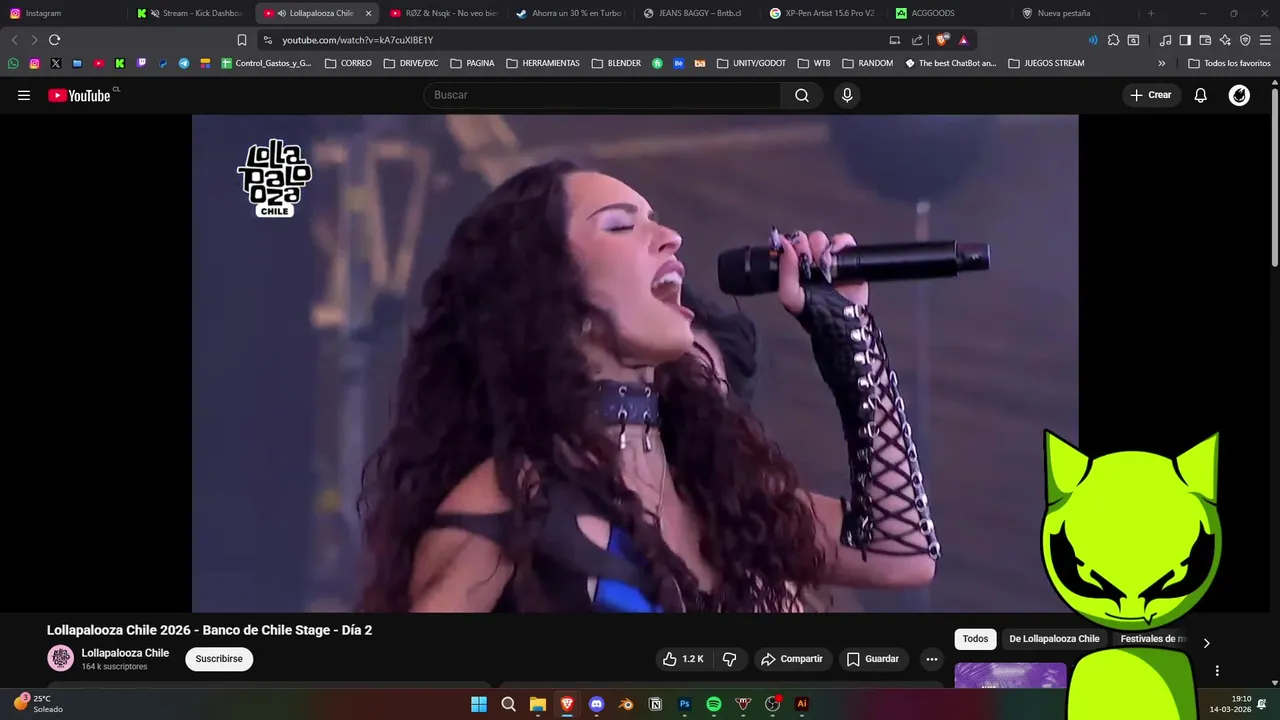Open the weather widget showing 25°C
Image resolution: width=1280 pixels, height=720 pixels.
[x=38, y=704]
